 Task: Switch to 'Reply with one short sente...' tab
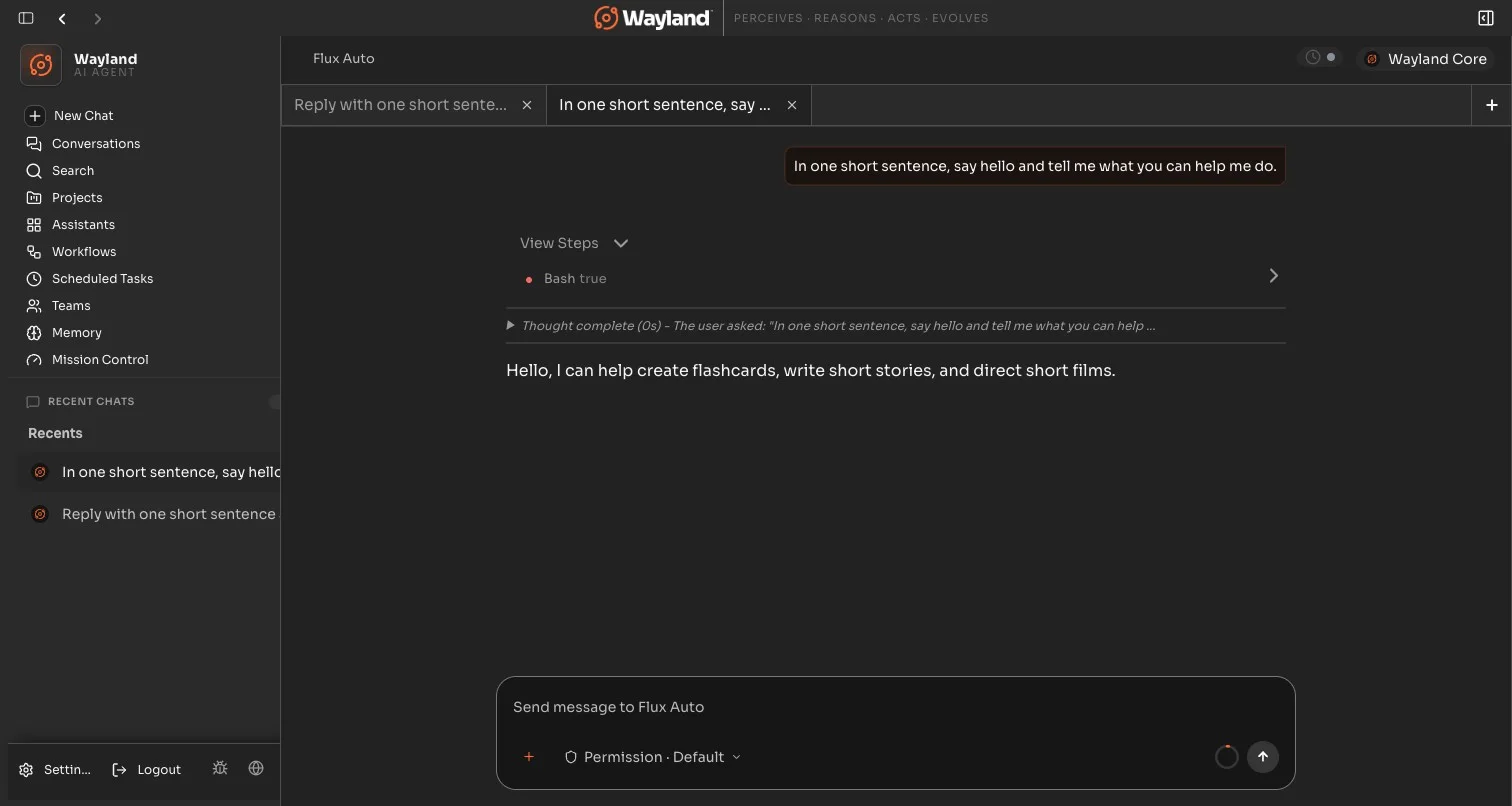400,105
